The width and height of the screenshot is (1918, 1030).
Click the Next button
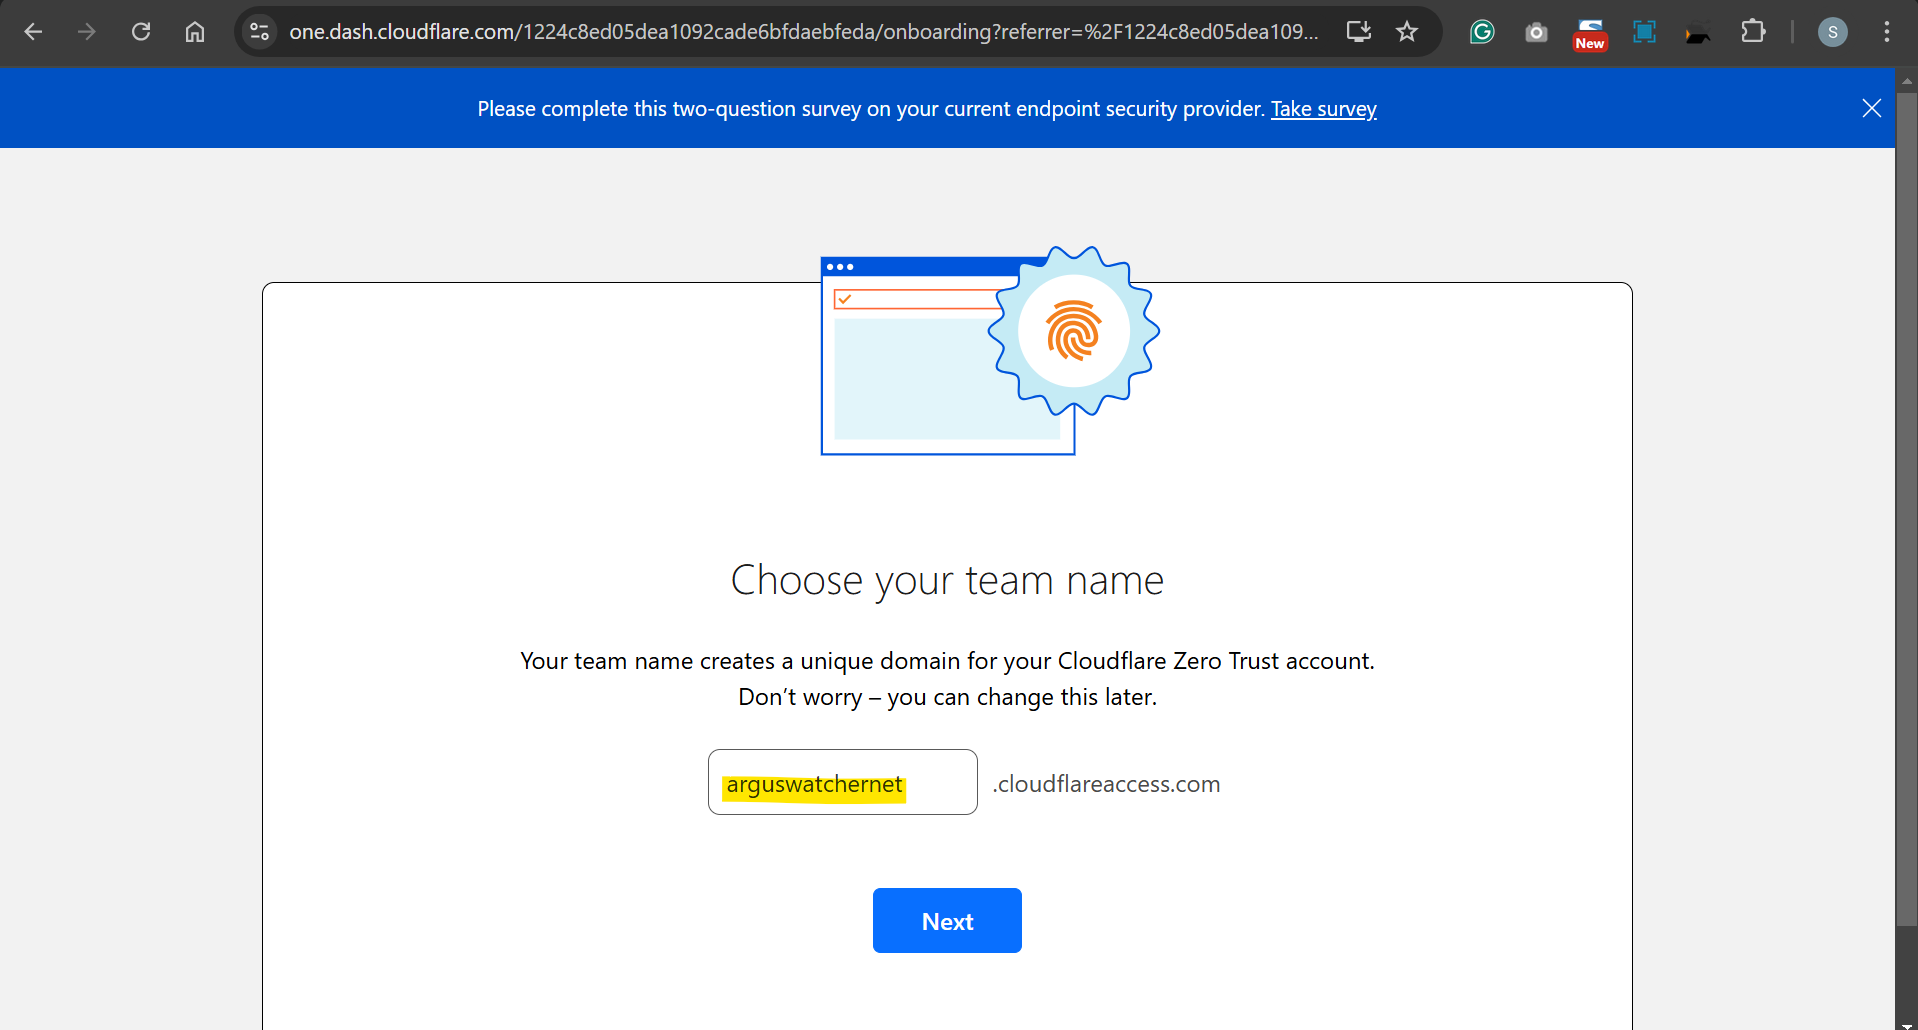click(x=947, y=921)
